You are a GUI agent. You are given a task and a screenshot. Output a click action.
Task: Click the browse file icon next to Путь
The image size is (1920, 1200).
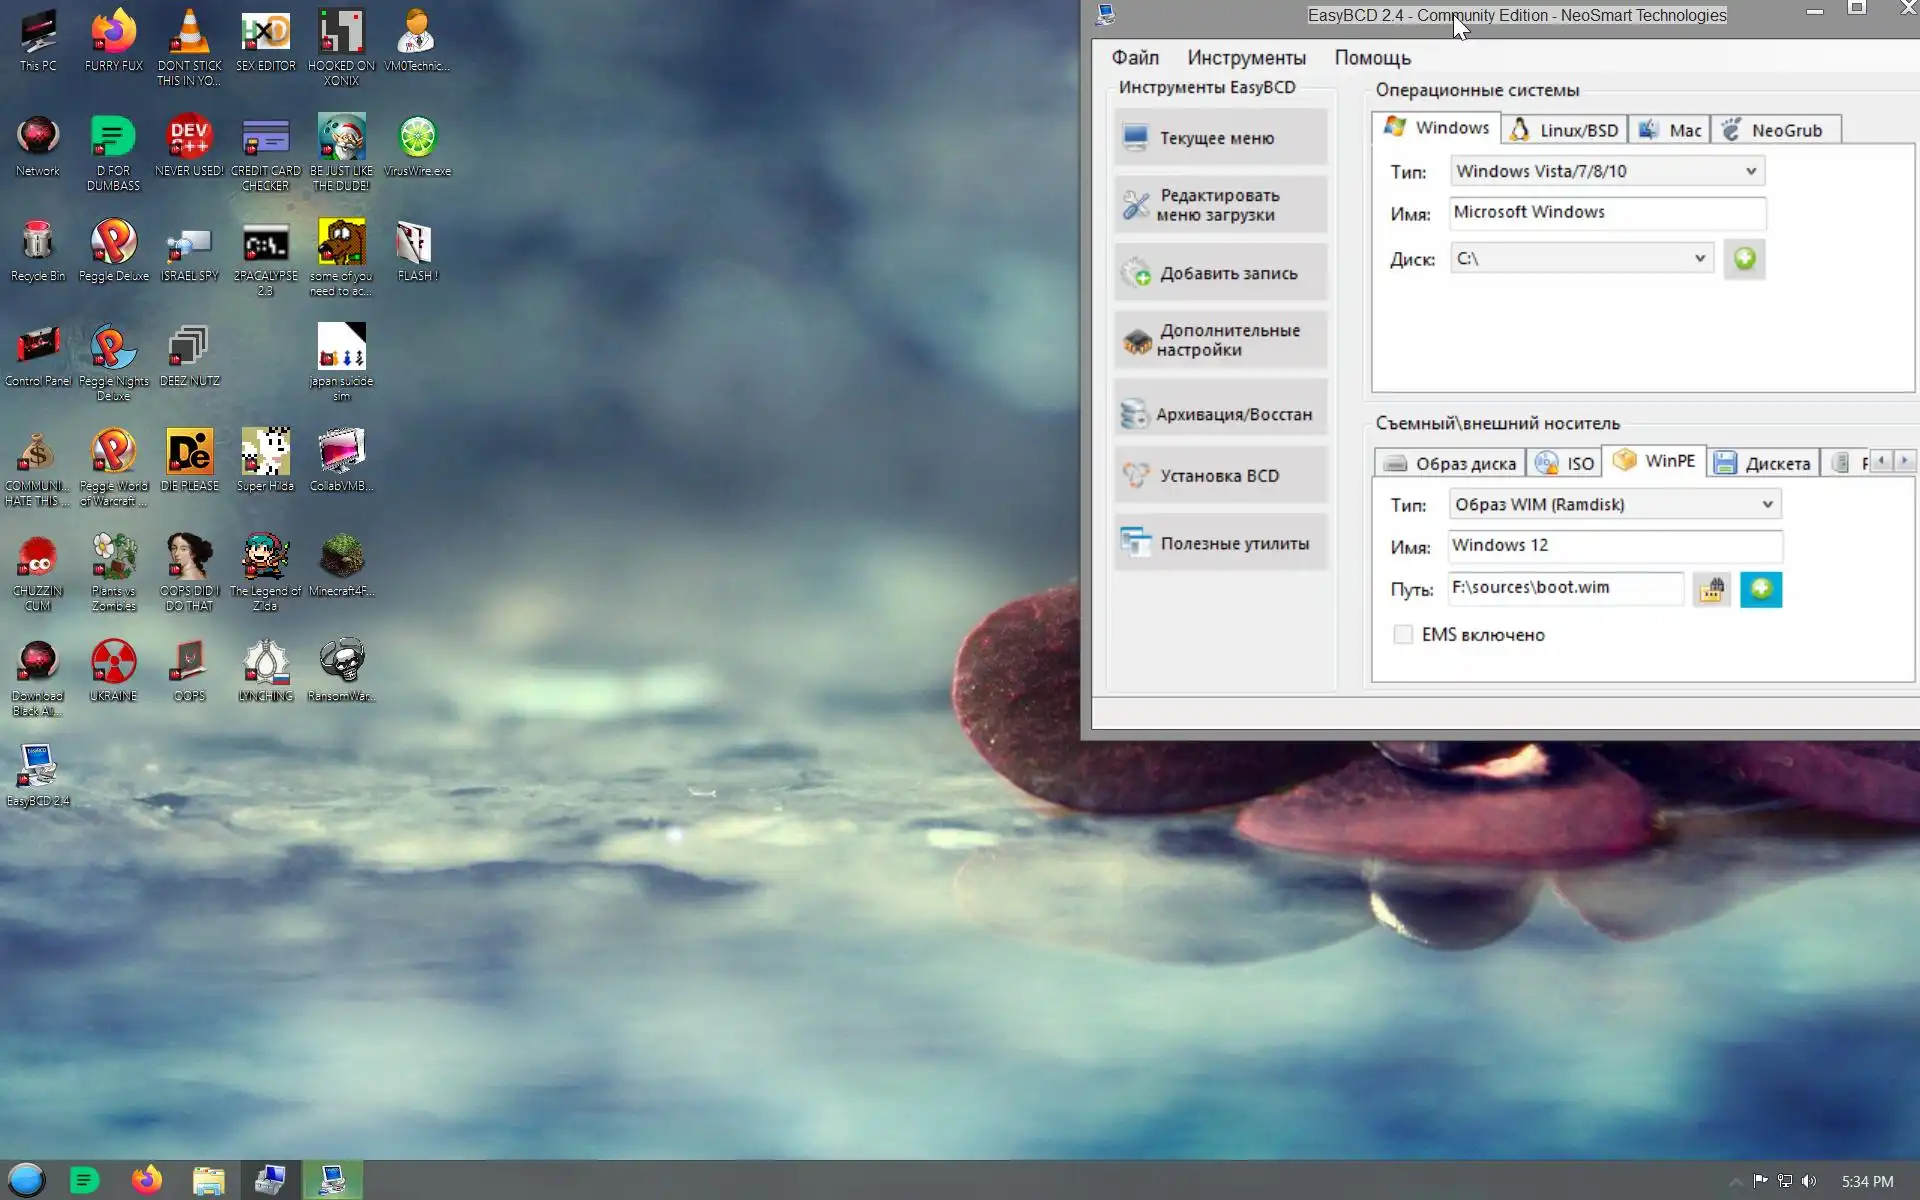coord(1711,590)
